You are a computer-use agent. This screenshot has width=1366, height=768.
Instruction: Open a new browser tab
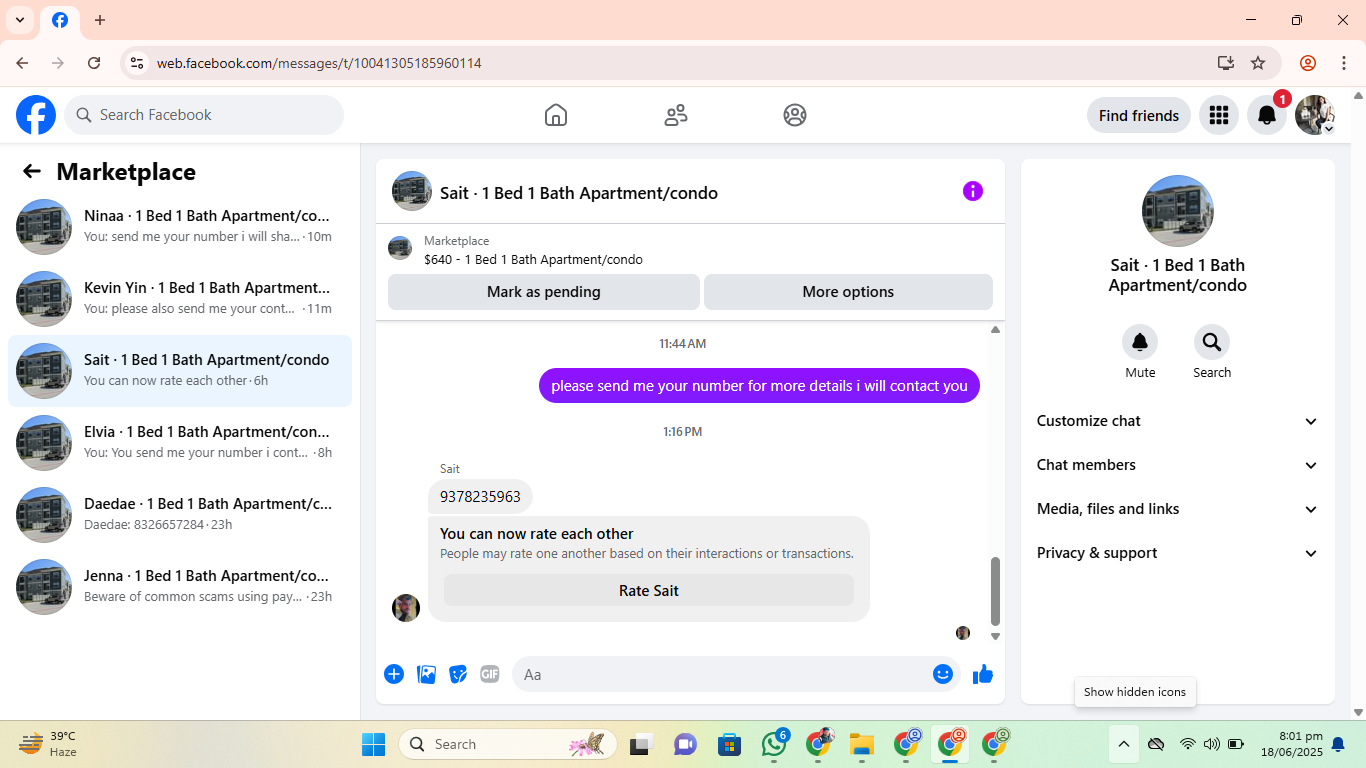coord(100,20)
